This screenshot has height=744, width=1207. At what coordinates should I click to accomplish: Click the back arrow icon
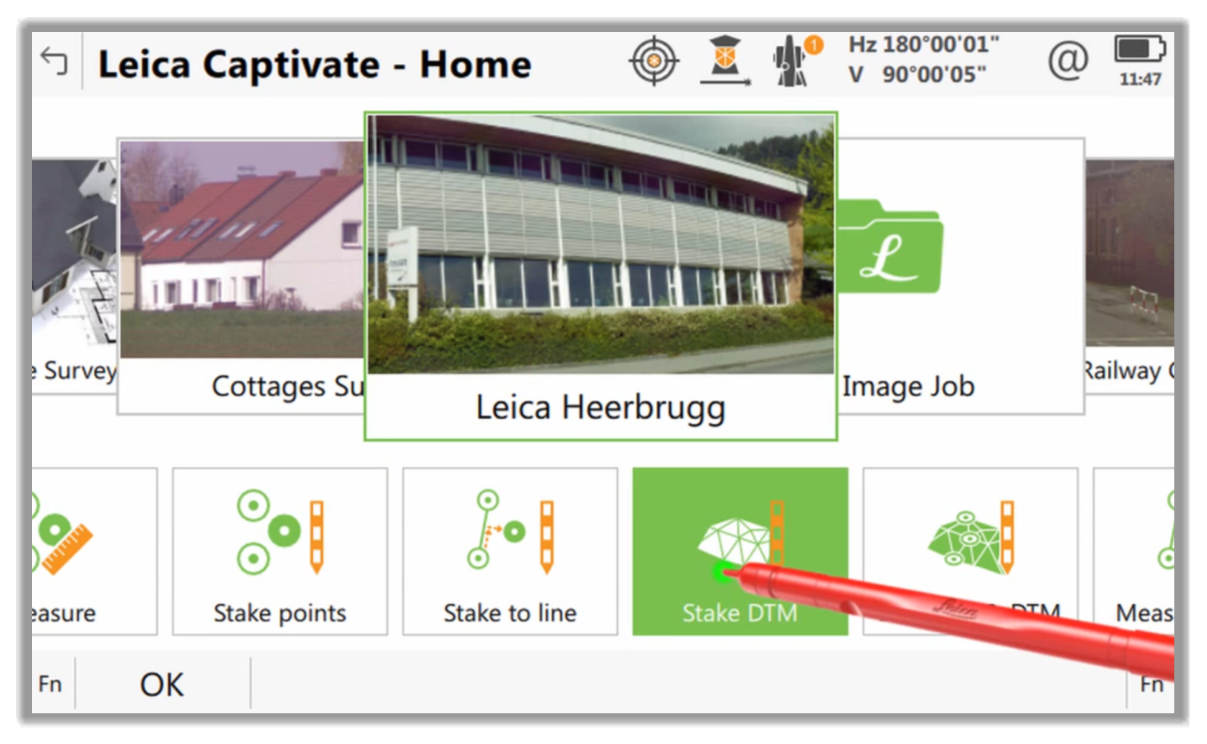54,62
